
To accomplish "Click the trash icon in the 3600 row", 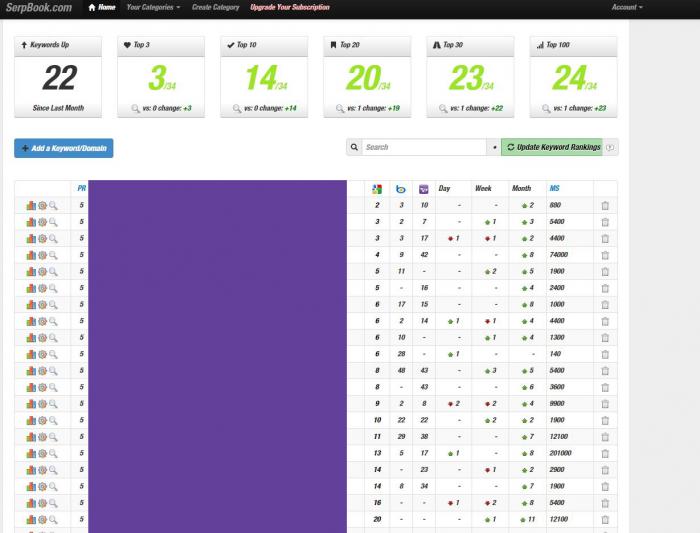I will click(x=605, y=387).
